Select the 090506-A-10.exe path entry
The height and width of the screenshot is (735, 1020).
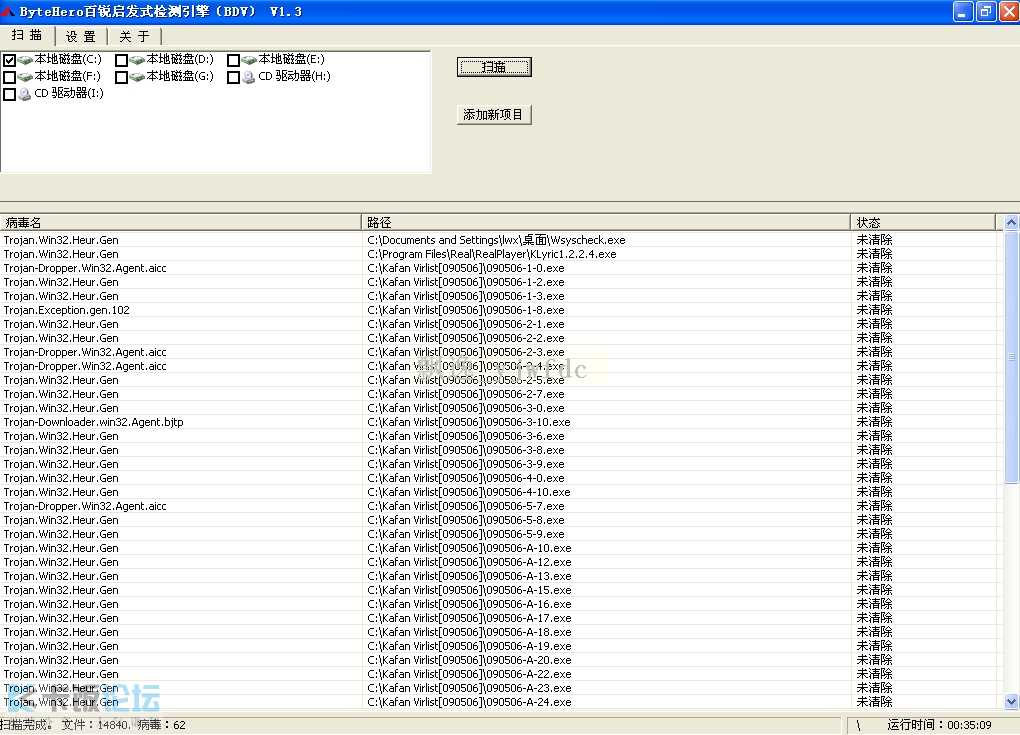click(x=470, y=548)
